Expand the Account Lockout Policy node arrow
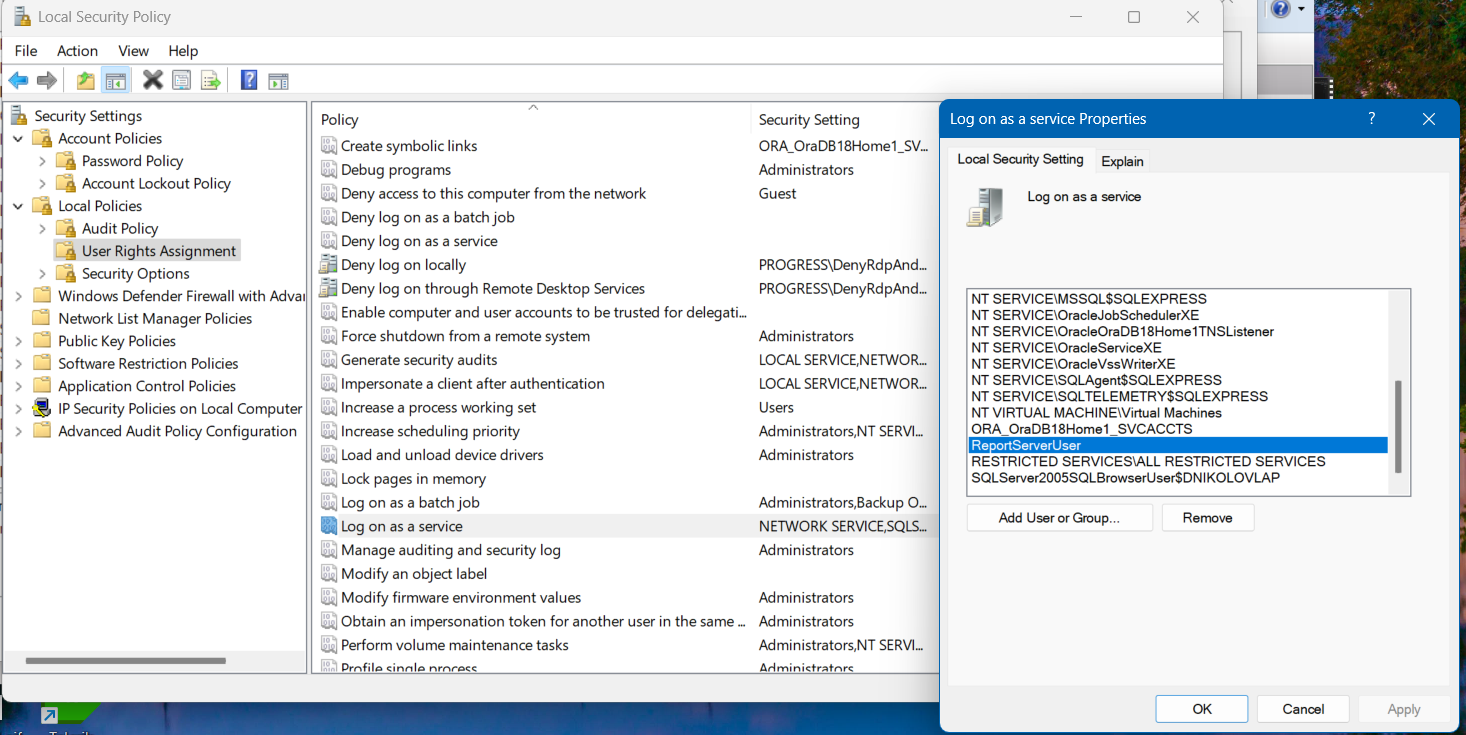Viewport: 1466px width, 735px height. (42, 183)
